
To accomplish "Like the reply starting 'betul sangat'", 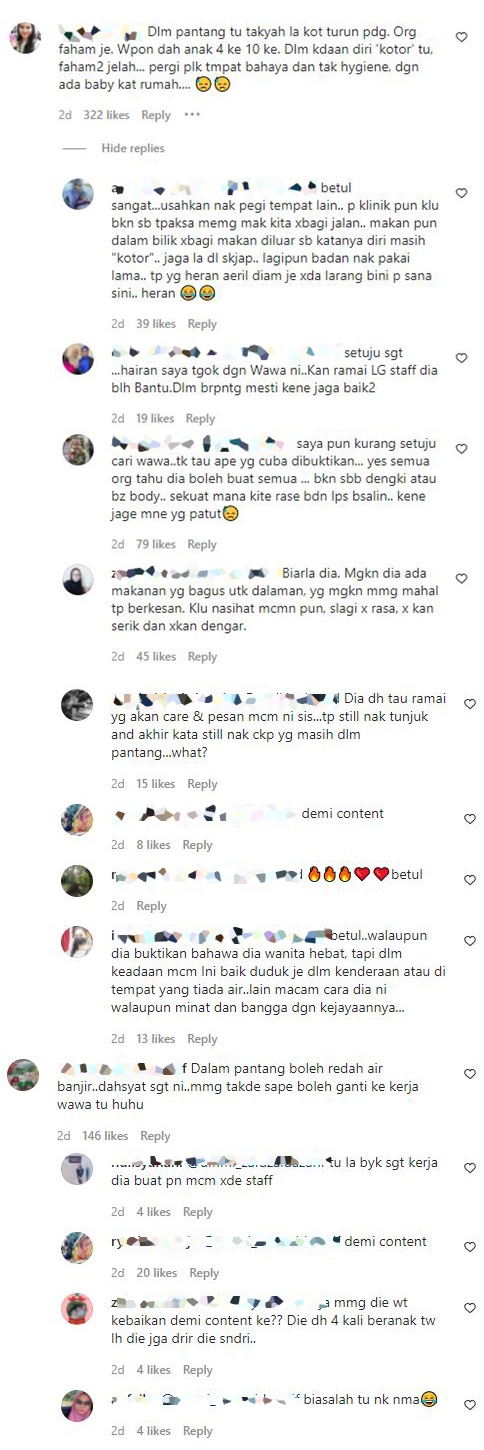I will click(461, 193).
